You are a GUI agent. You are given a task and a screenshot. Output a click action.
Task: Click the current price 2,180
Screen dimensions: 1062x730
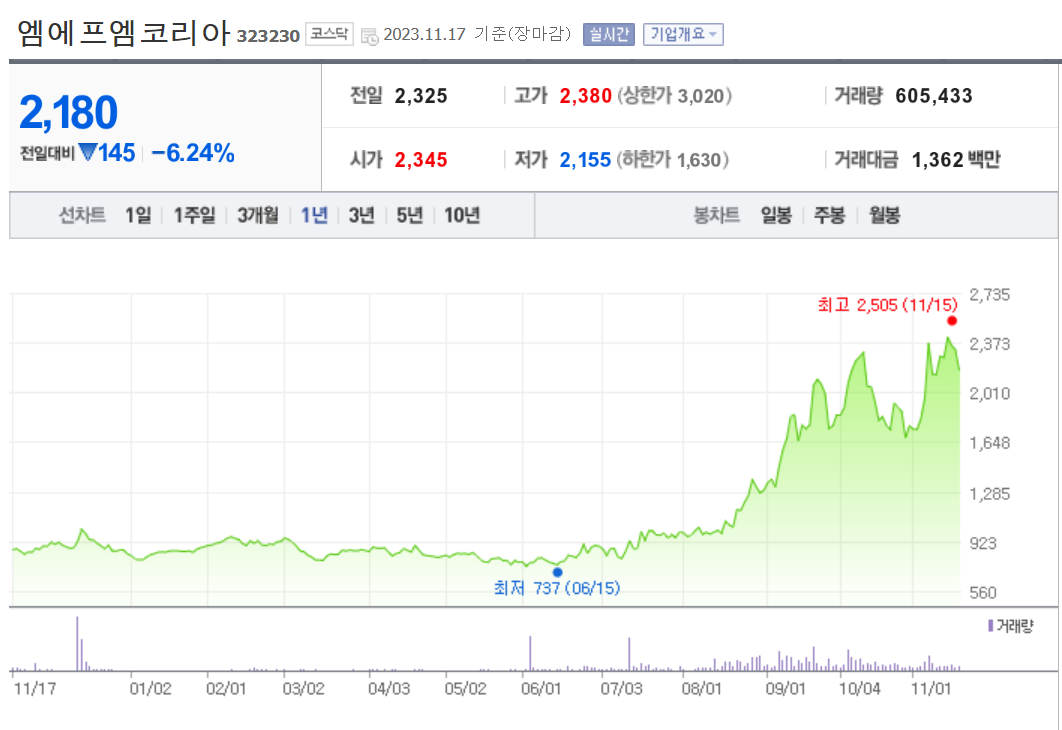[68, 112]
